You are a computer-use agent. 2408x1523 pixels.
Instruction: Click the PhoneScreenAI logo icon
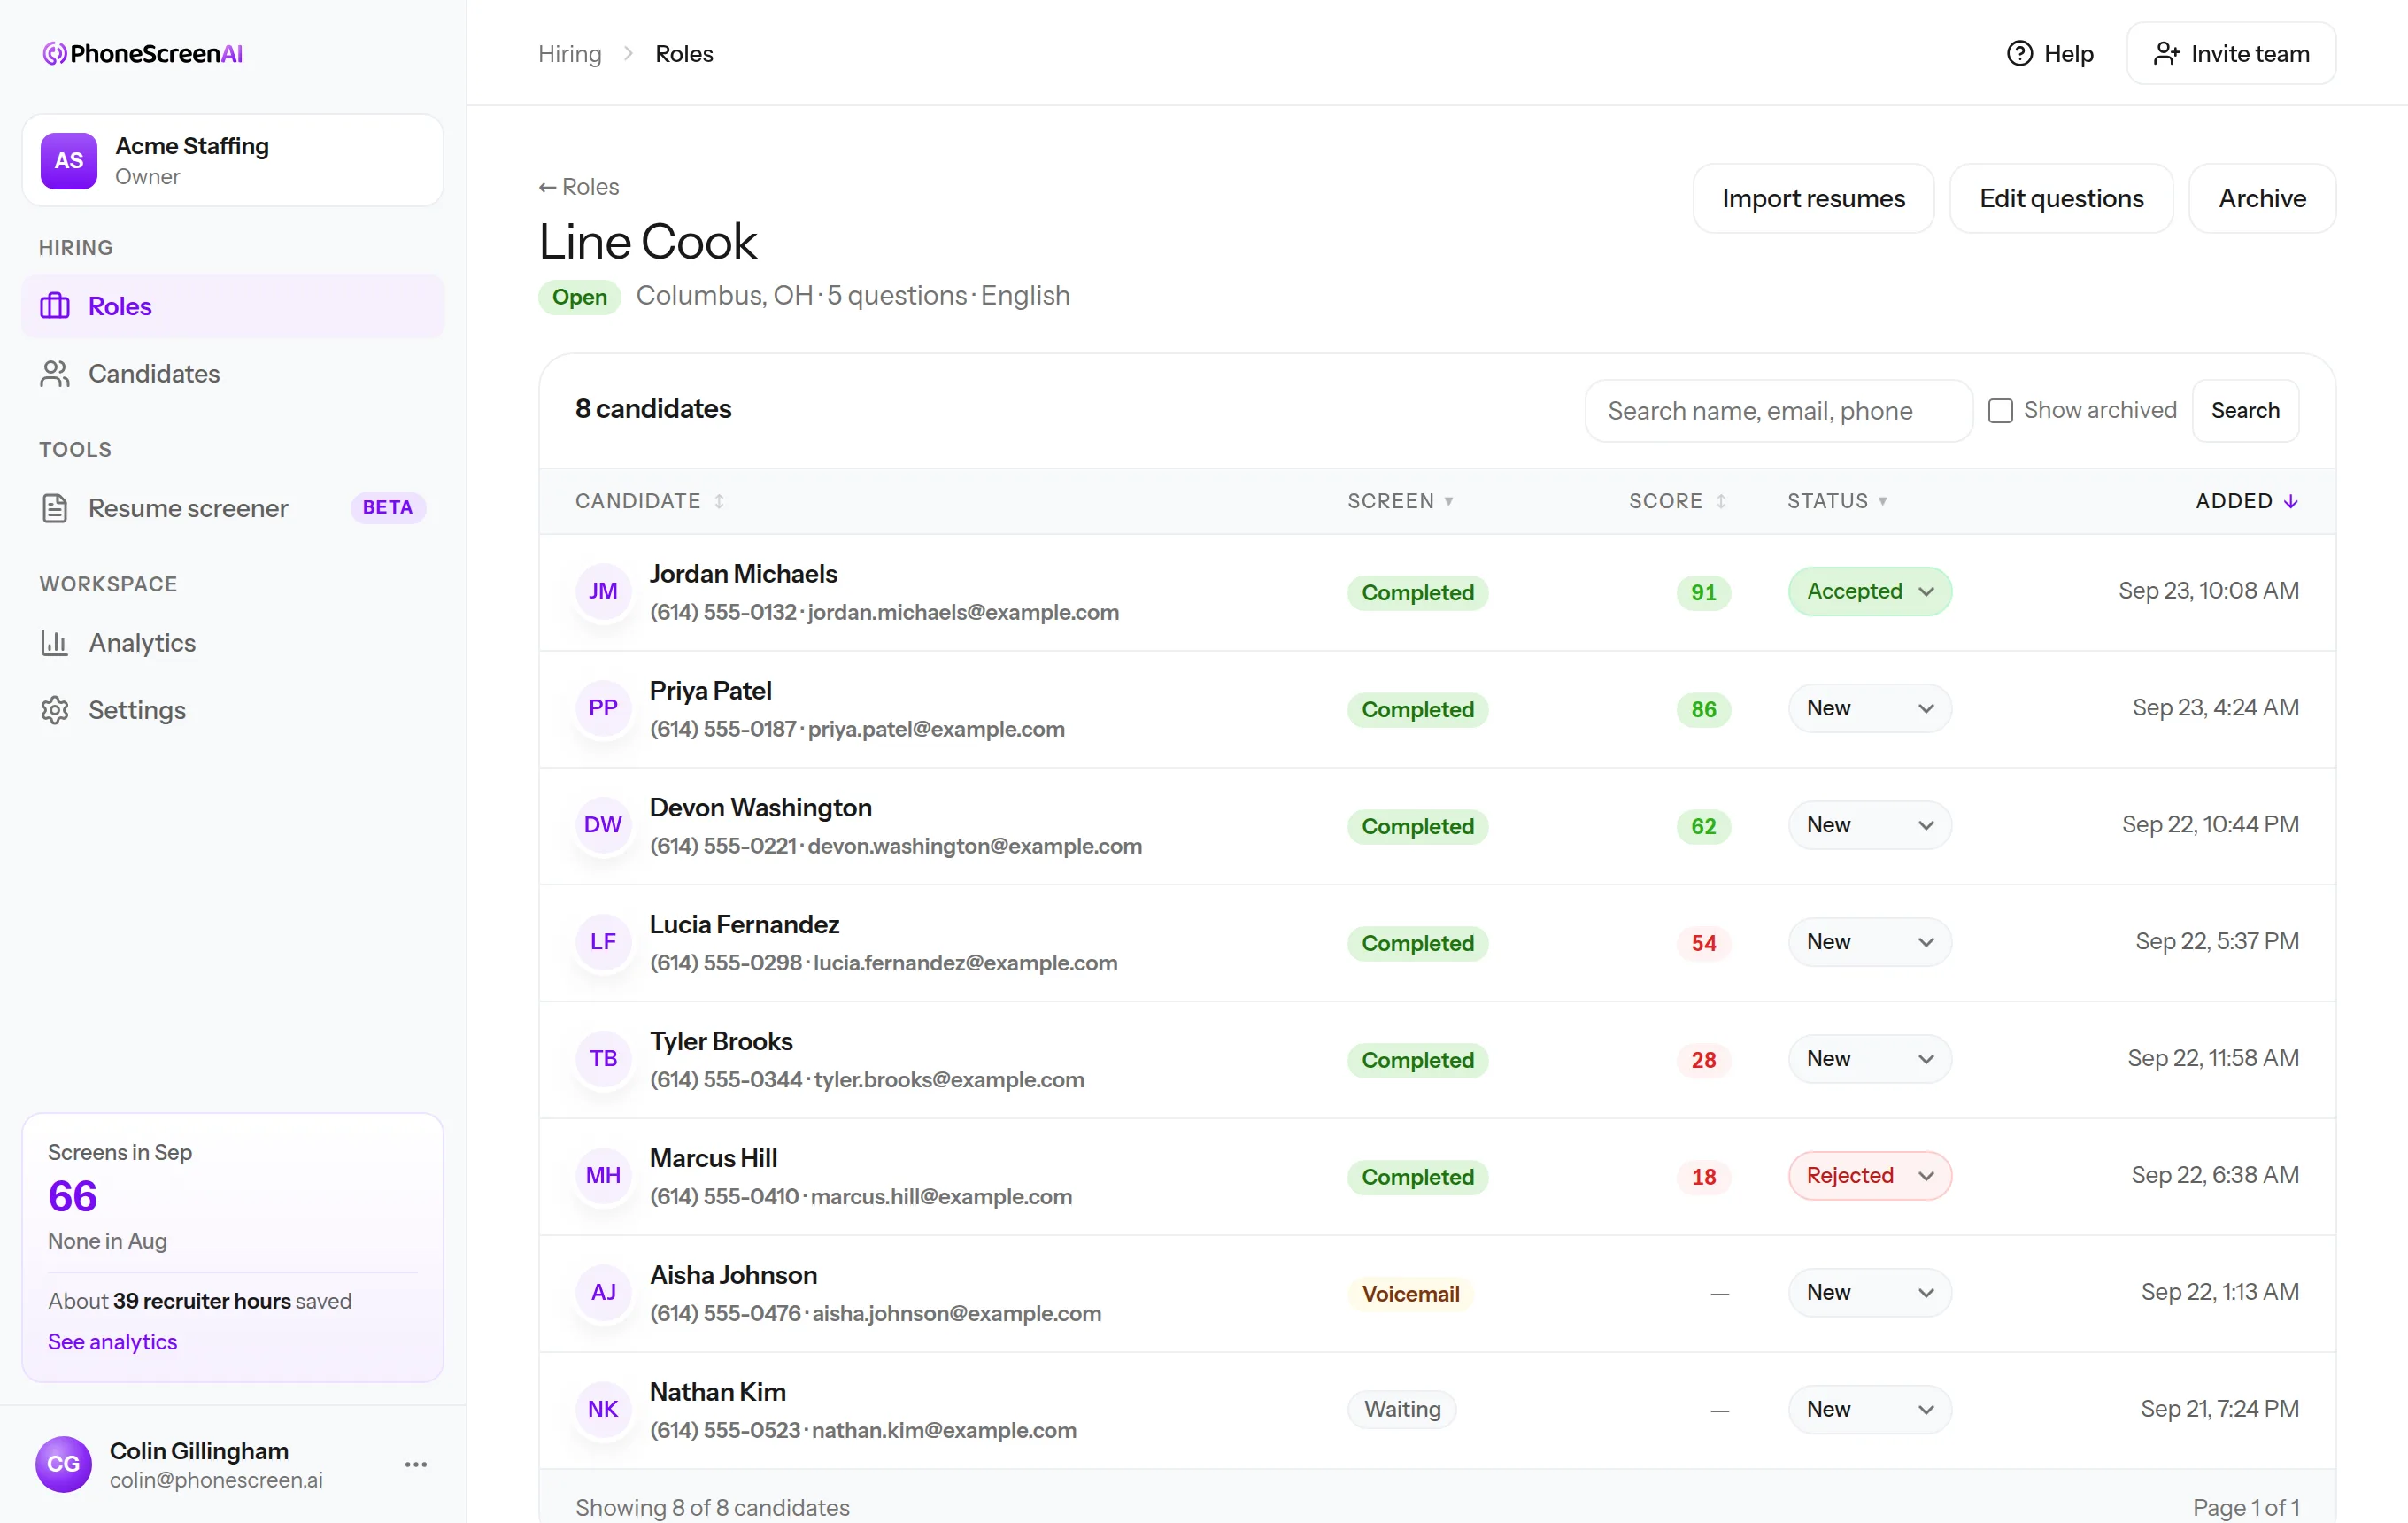[54, 53]
